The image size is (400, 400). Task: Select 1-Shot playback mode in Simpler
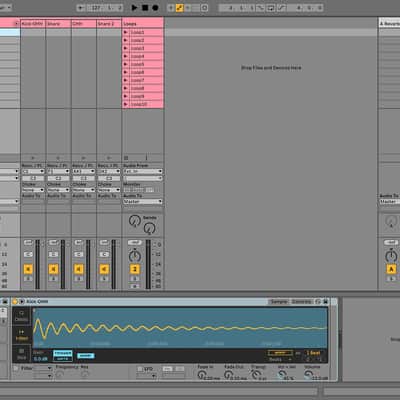(21, 335)
